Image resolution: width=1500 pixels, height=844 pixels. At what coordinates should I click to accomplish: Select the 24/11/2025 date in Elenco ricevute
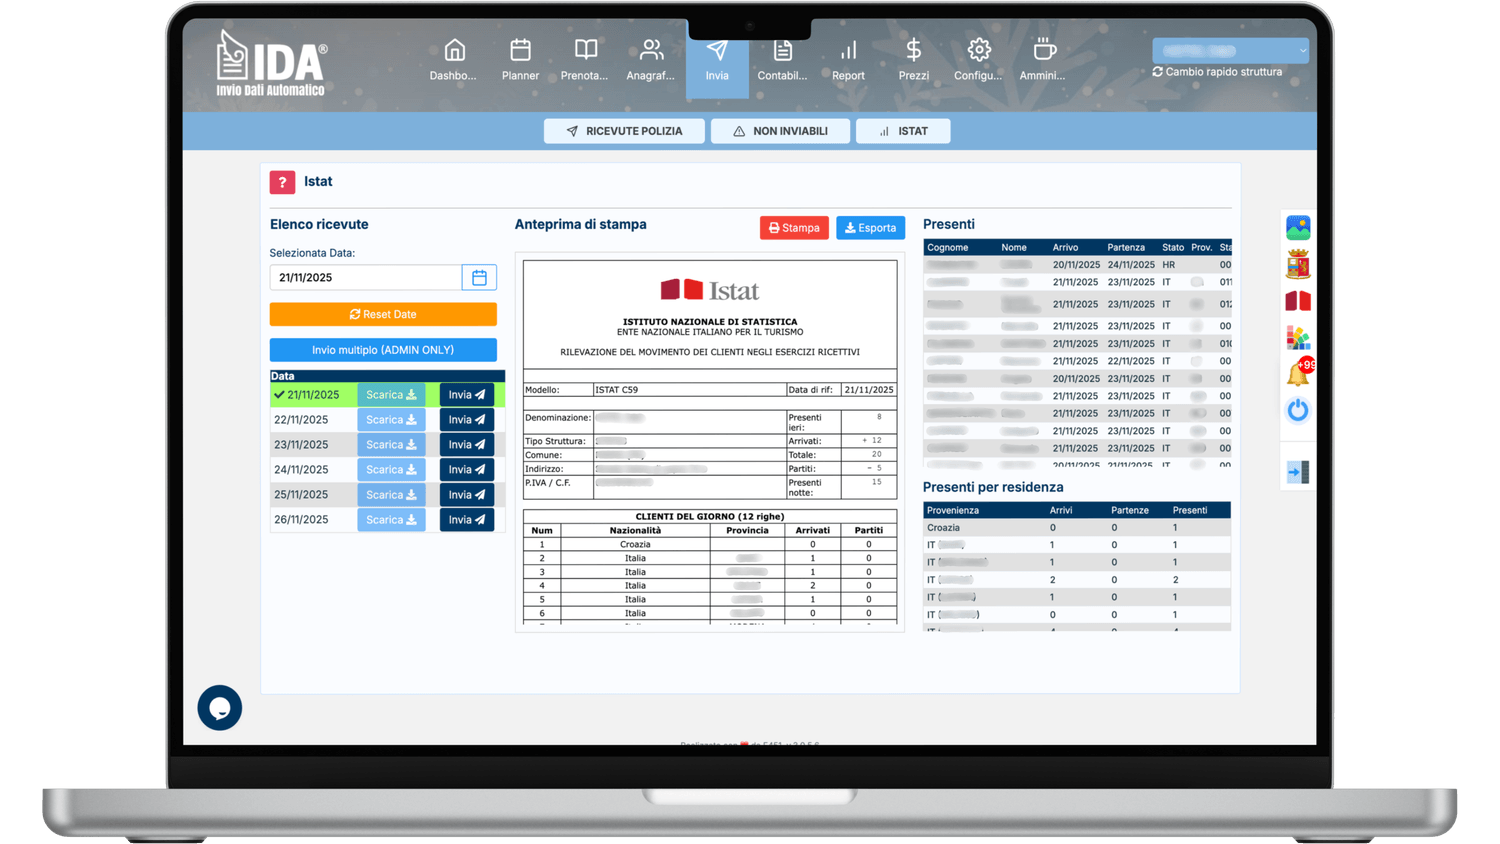[x=301, y=470]
